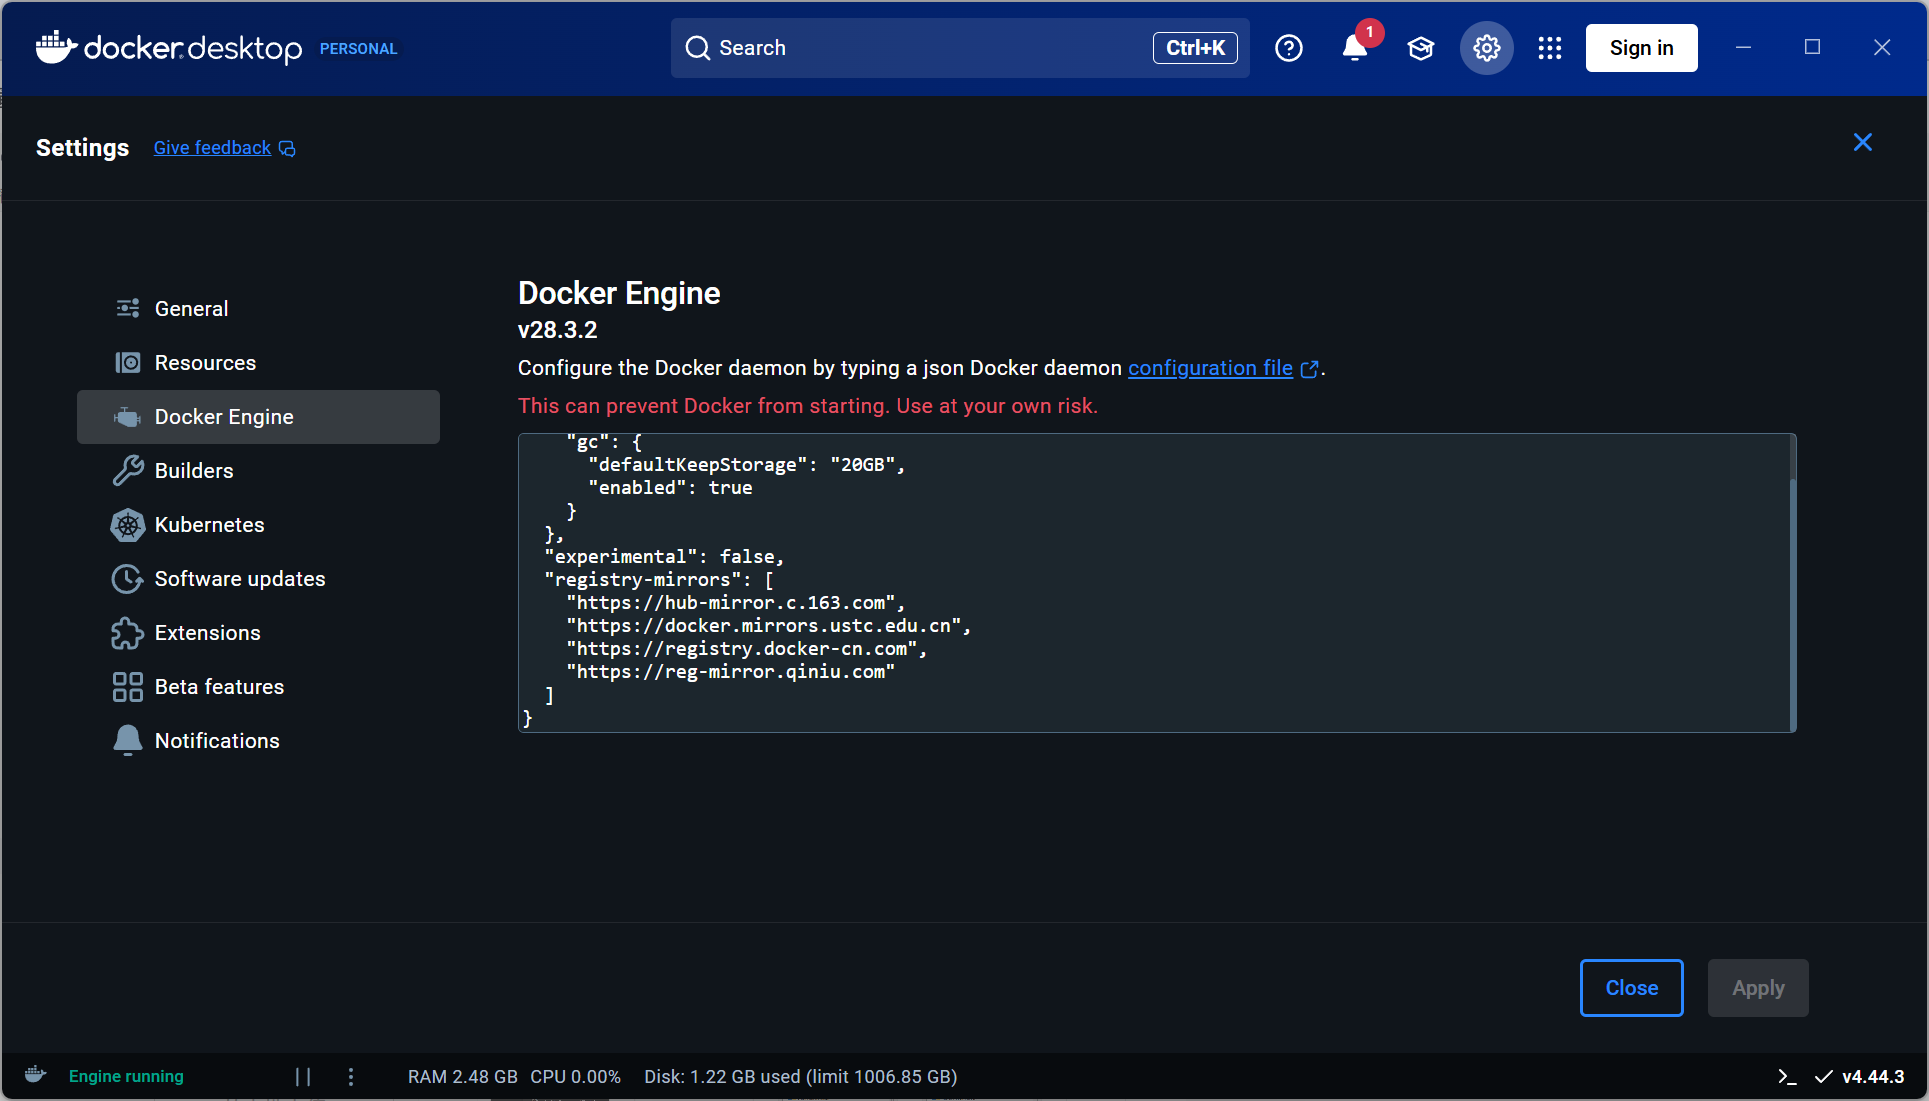Screen dimensions: 1929x1101
Task: Open the General settings section
Action: 258,309
